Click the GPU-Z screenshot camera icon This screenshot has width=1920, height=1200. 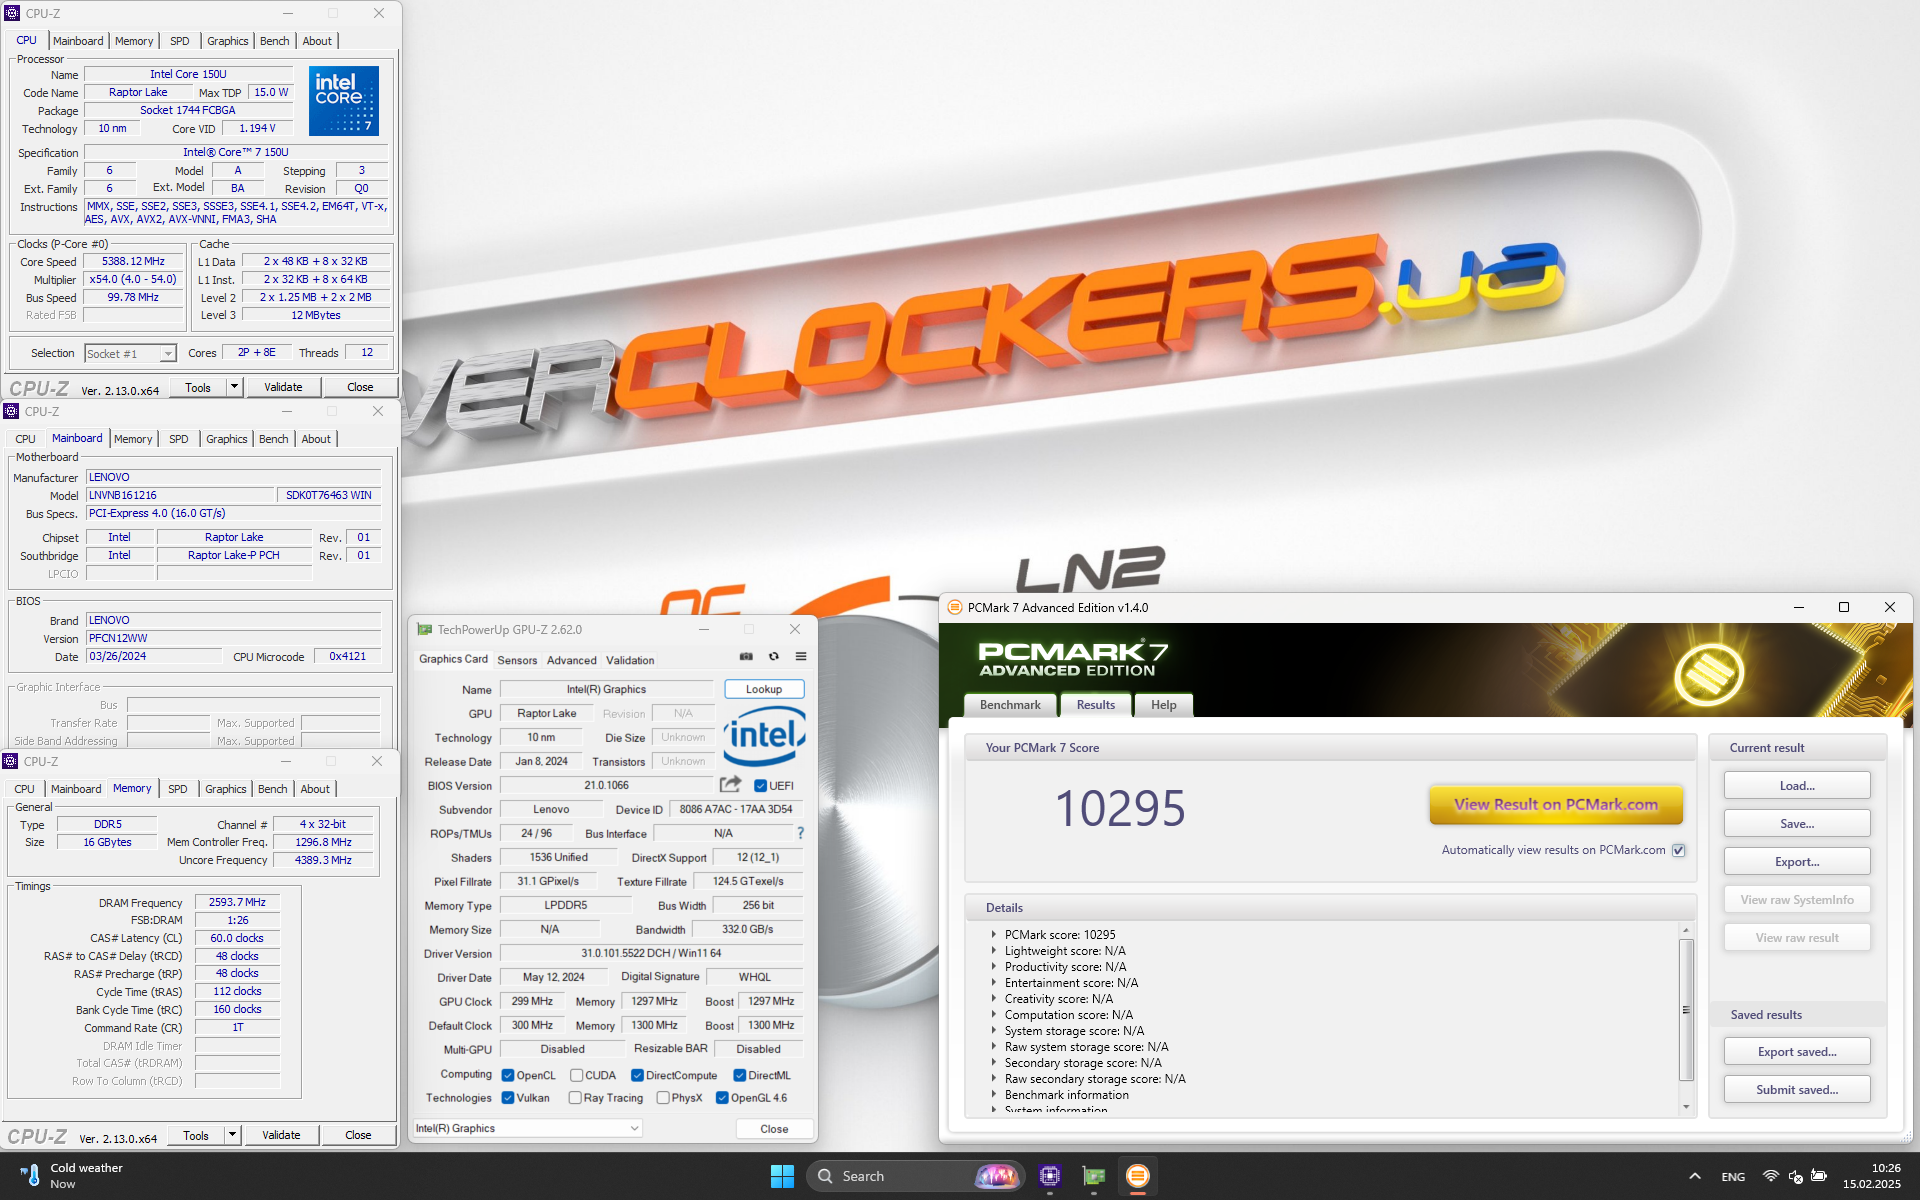coord(746,657)
